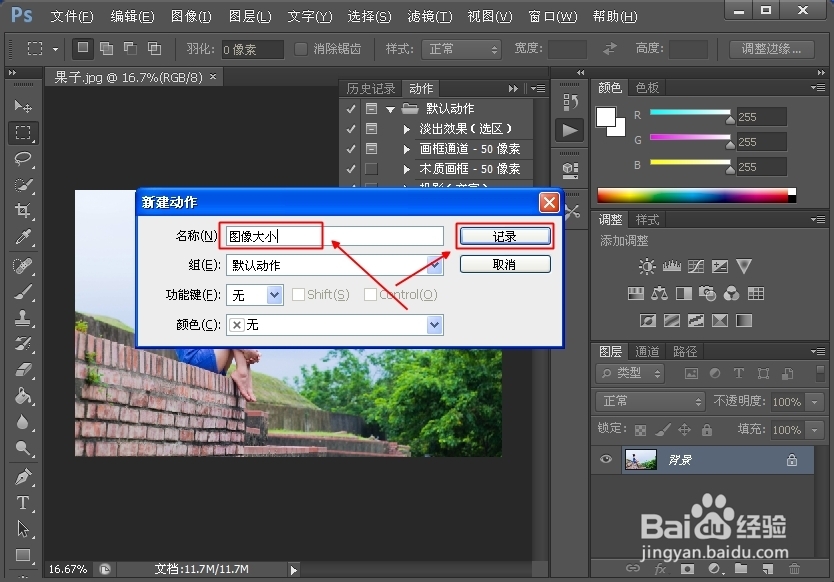834x582 pixels.
Task: Expand the 画框通道 - 50 像素 action
Action: [x=407, y=149]
